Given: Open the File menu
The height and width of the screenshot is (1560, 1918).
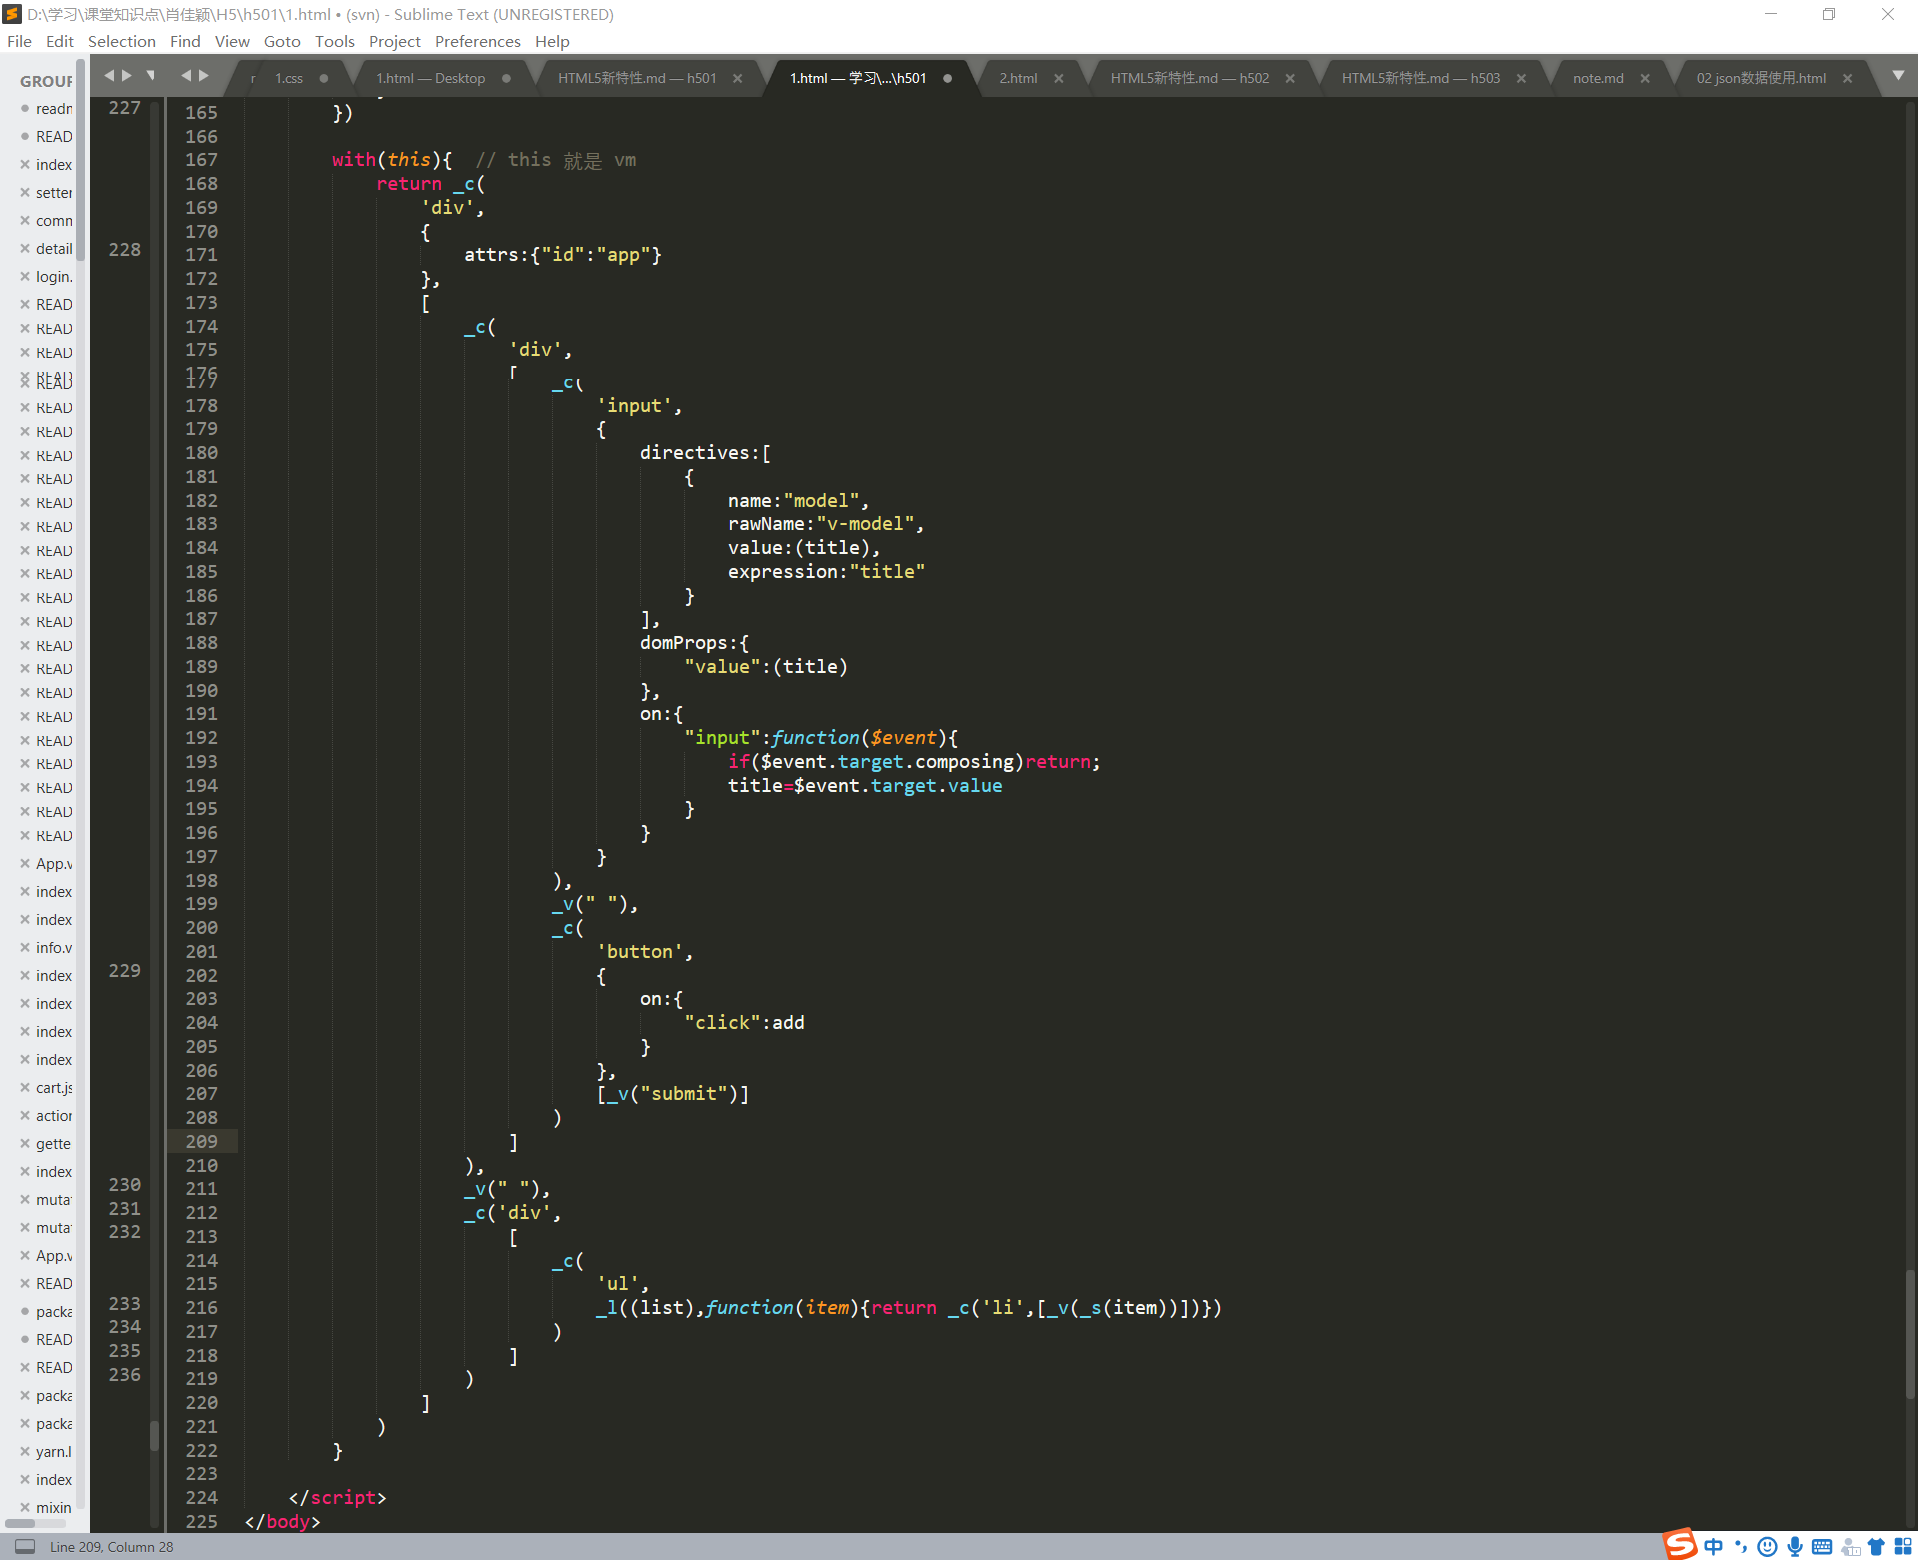Looking at the screenshot, I should point(19,41).
